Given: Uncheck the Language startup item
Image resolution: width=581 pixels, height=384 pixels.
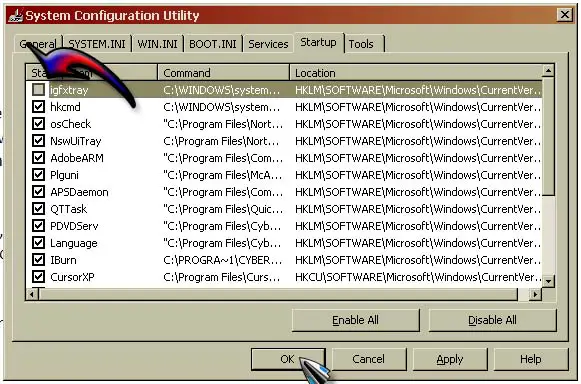Looking at the screenshot, I should click(38, 243).
